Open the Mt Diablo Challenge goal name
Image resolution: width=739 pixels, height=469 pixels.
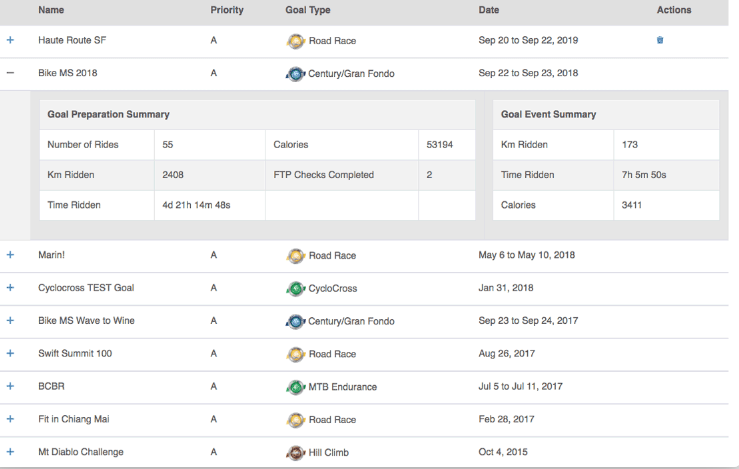click(81, 452)
